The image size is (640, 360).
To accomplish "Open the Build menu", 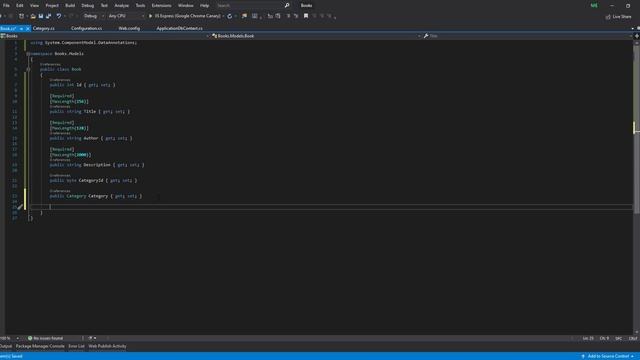I will [x=70, y=6].
